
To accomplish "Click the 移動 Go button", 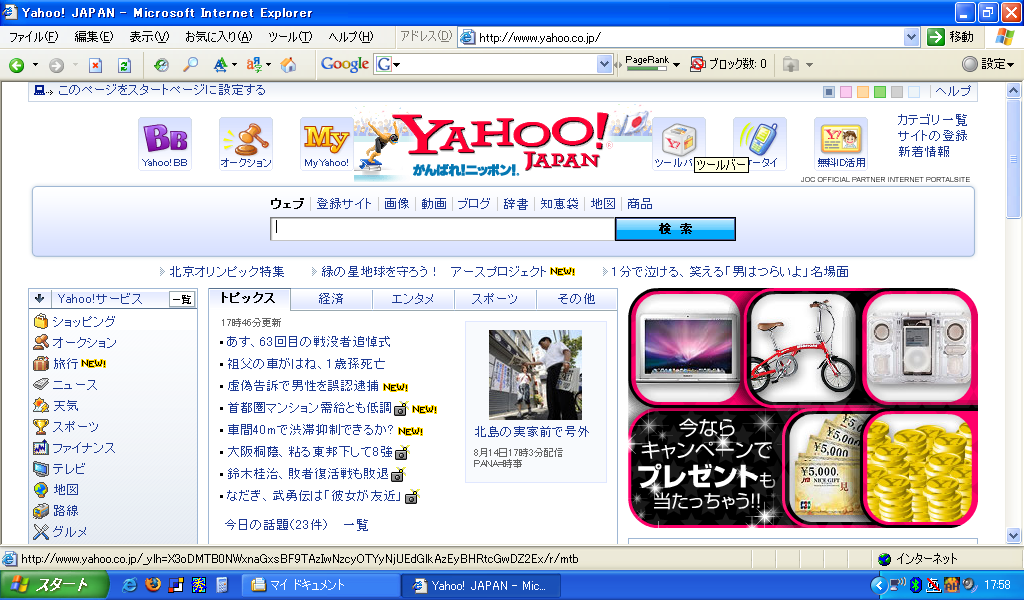I will (951, 37).
